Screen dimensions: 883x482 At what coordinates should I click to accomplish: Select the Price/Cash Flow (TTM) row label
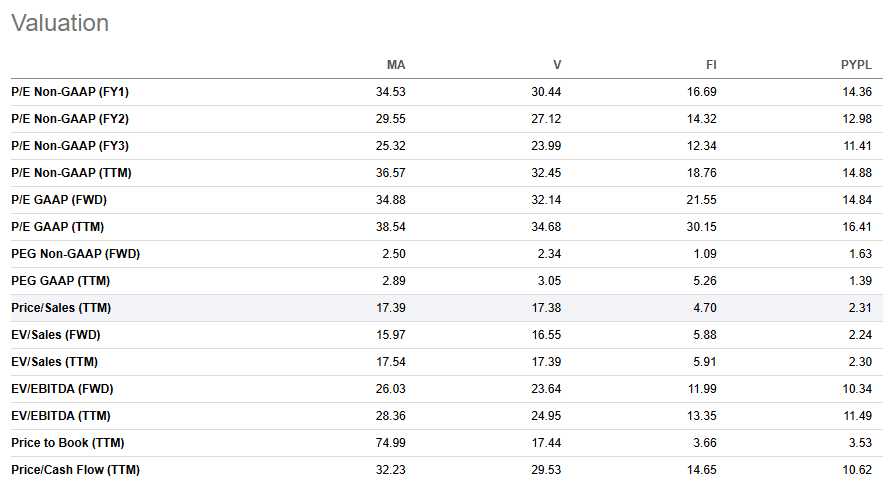pos(75,470)
